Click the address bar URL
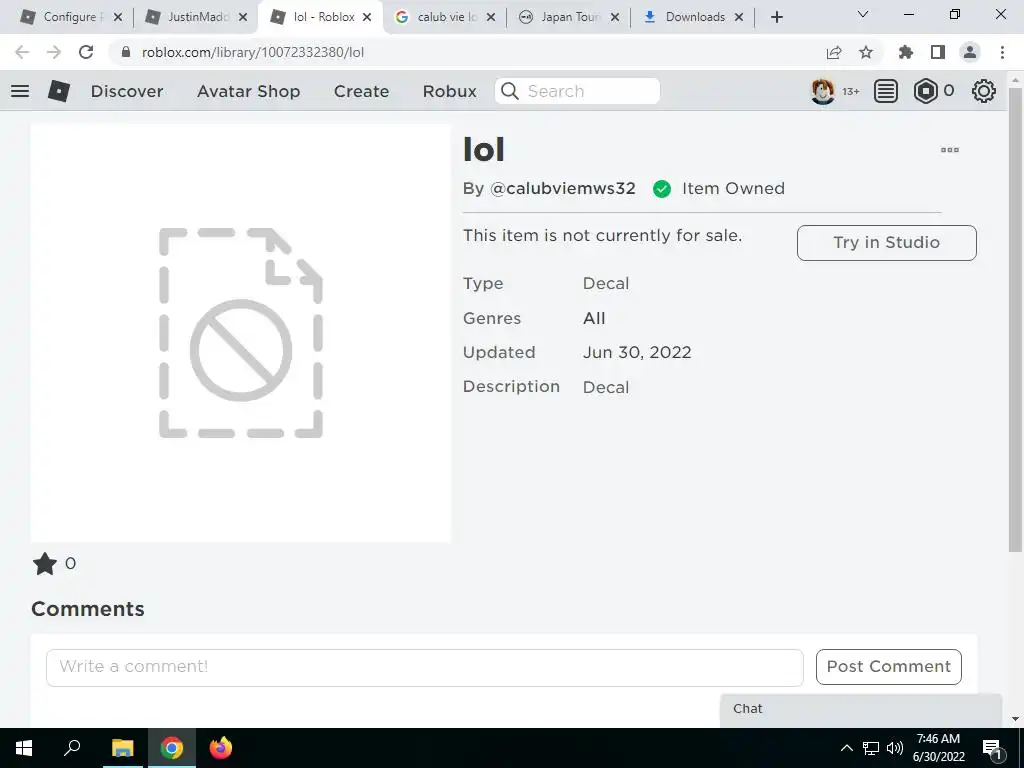 pyautogui.click(x=253, y=52)
